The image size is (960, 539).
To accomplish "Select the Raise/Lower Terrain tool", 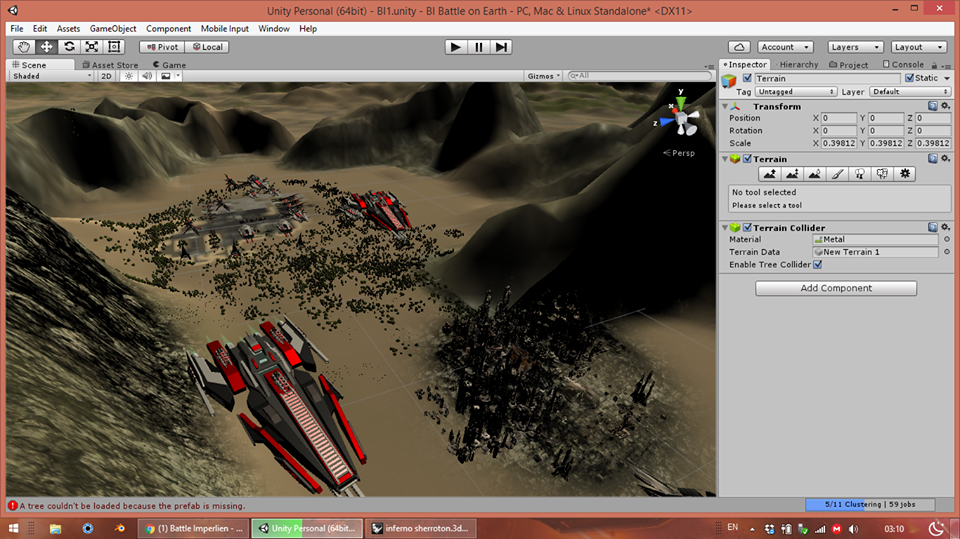I will (x=770, y=174).
